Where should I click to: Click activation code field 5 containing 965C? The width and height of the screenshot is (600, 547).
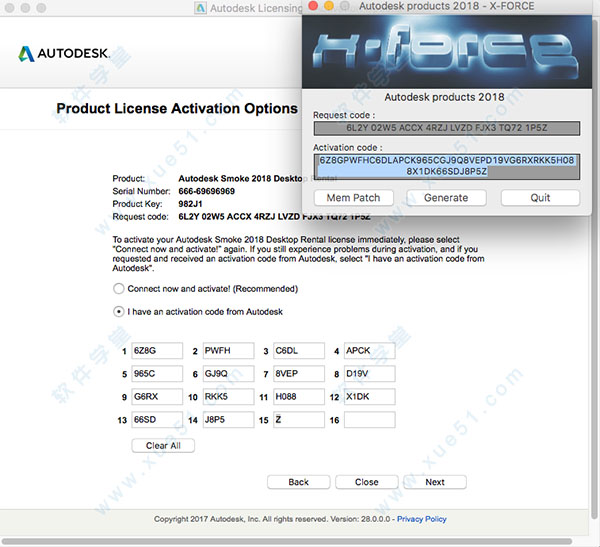tap(157, 374)
